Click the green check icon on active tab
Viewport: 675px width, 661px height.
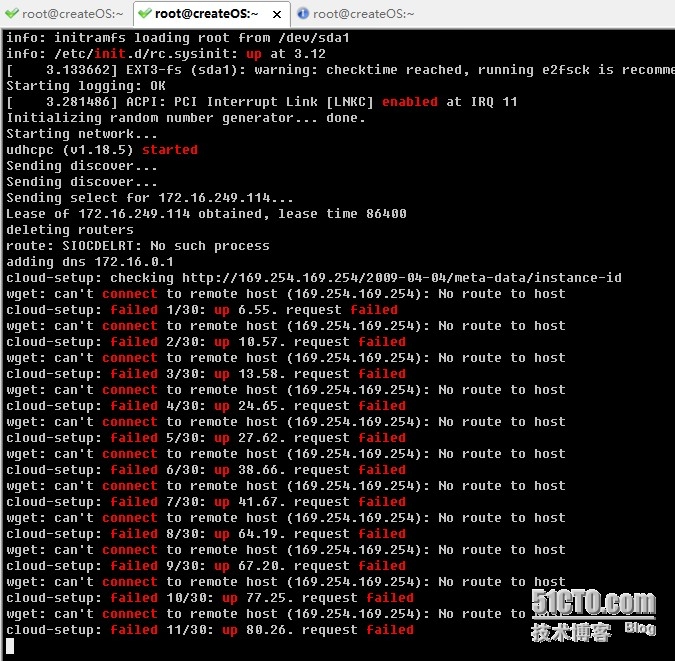[x=144, y=14]
